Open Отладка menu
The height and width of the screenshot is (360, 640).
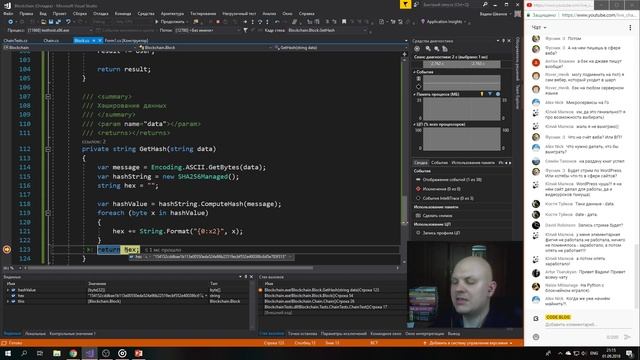(100, 13)
